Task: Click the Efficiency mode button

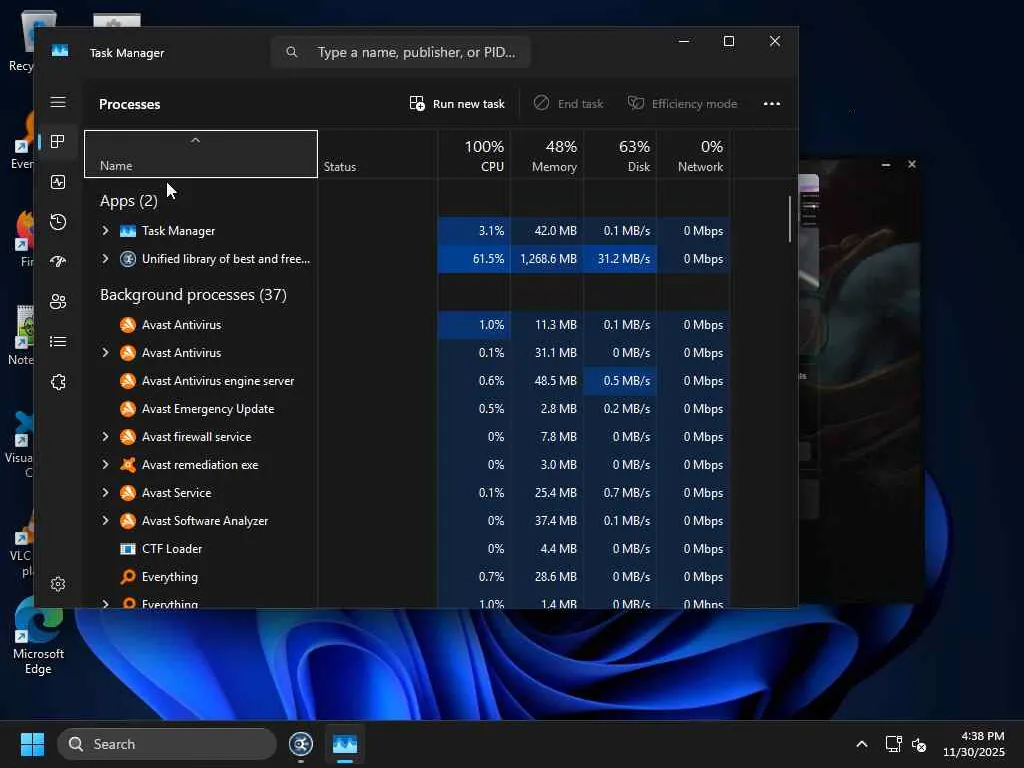Action: point(682,104)
